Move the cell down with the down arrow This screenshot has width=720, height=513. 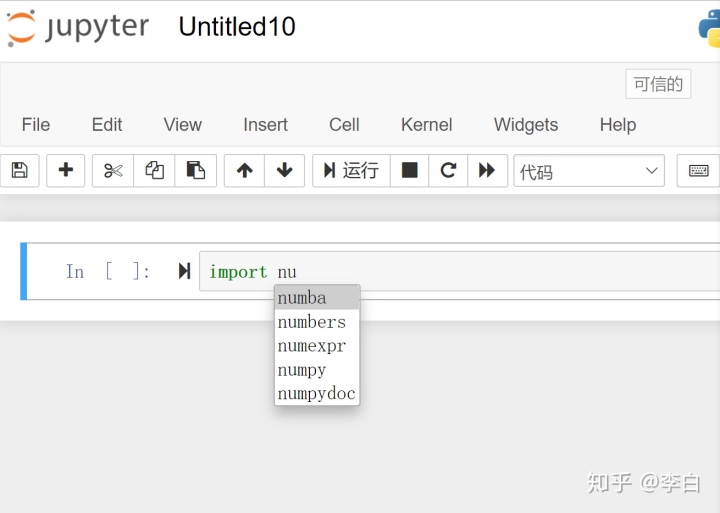[x=284, y=170]
